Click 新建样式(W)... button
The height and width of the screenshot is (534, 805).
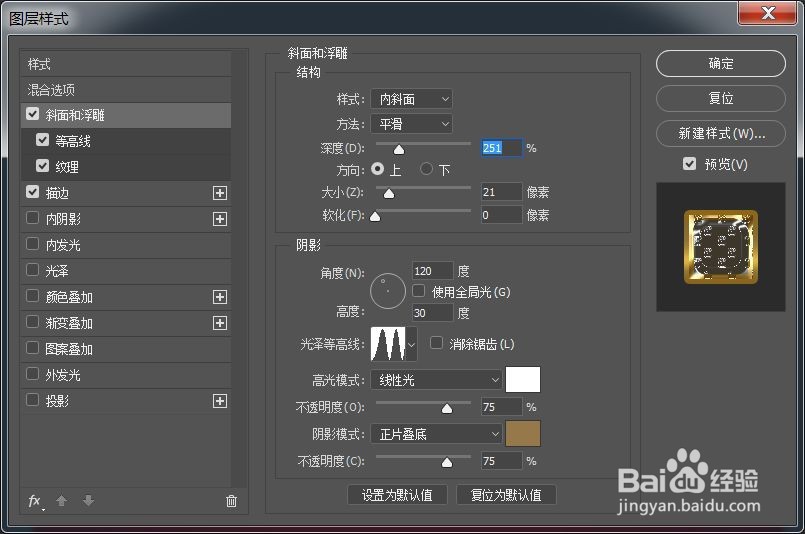click(x=721, y=134)
